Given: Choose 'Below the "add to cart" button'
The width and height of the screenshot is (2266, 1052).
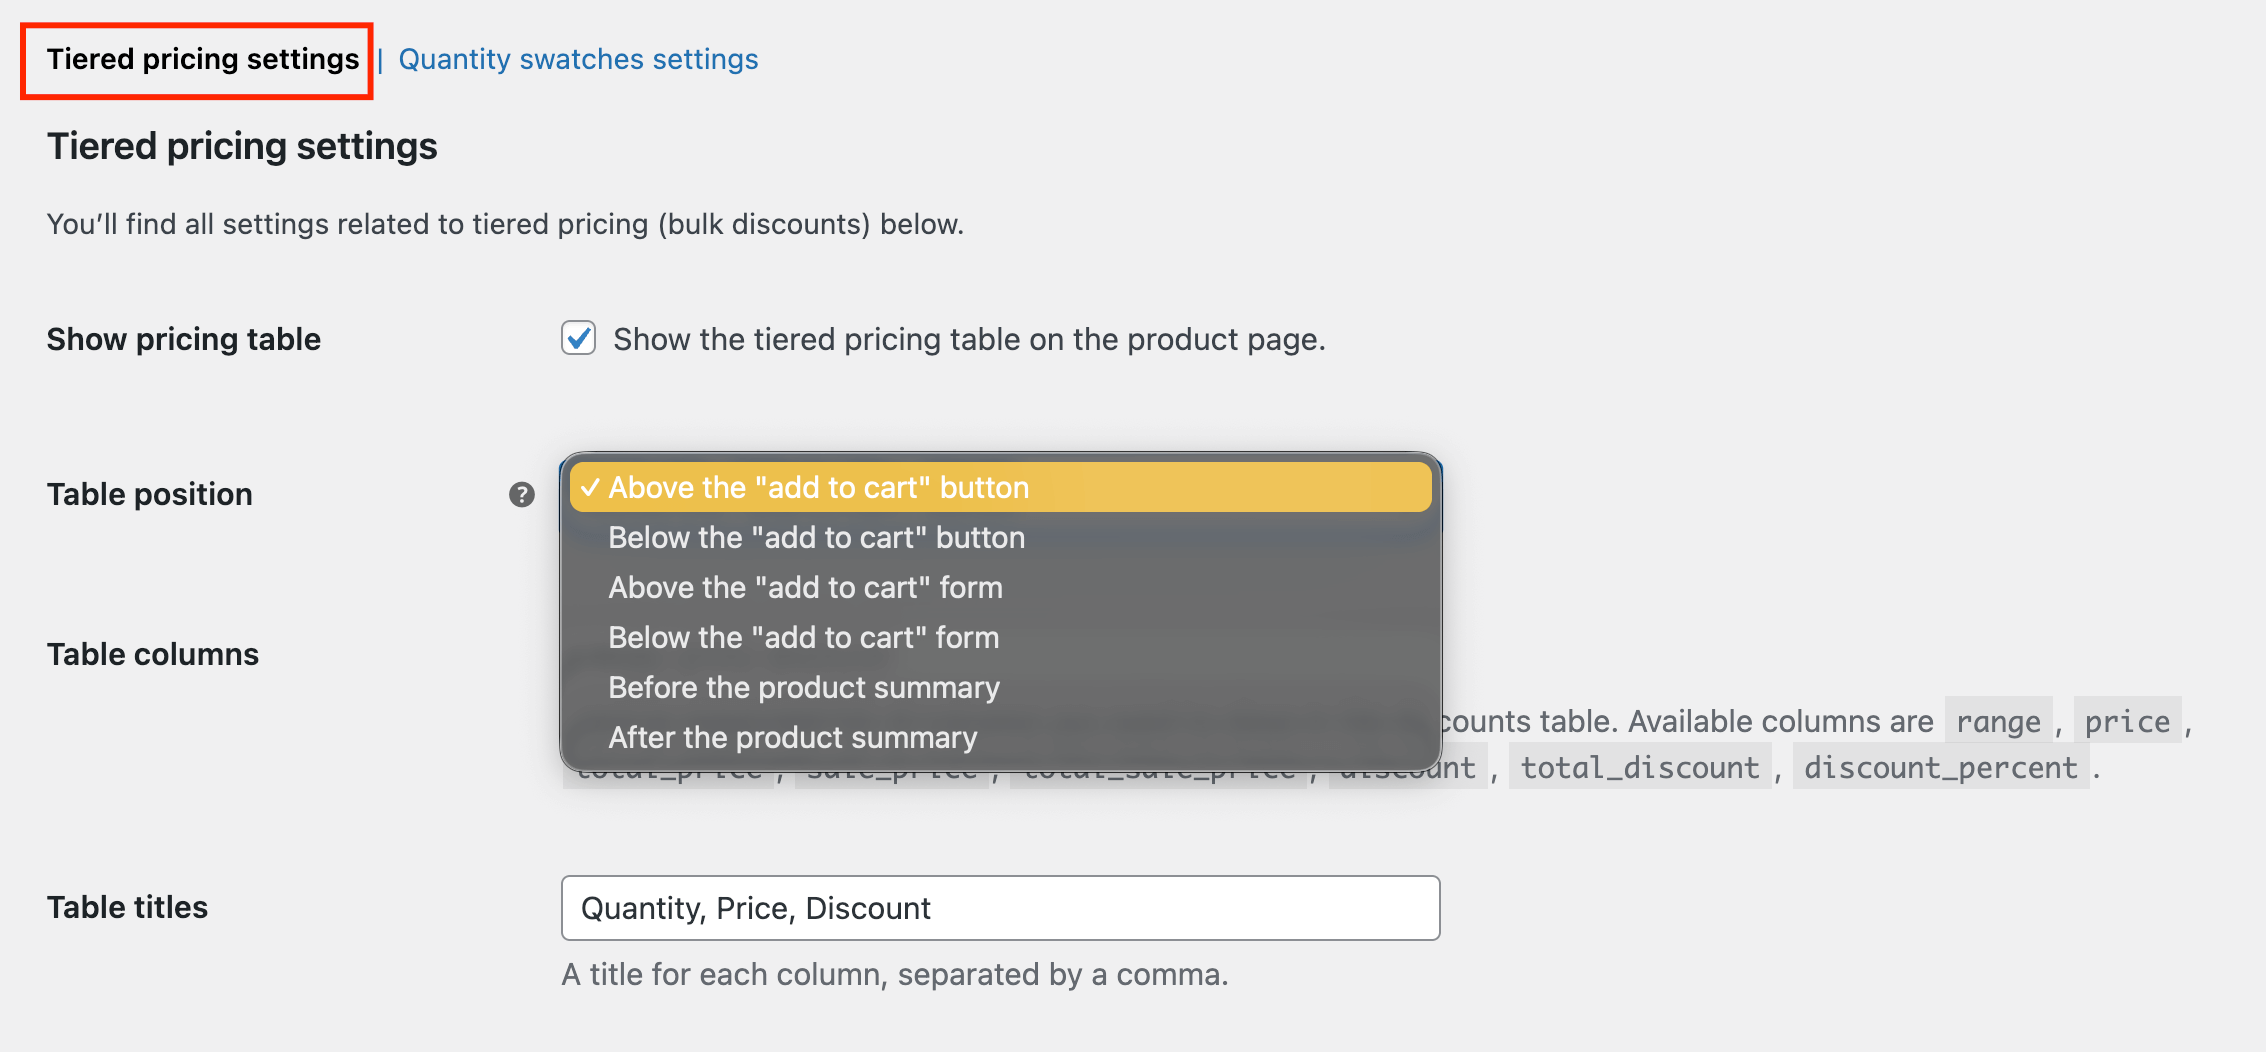Looking at the screenshot, I should coord(817,537).
